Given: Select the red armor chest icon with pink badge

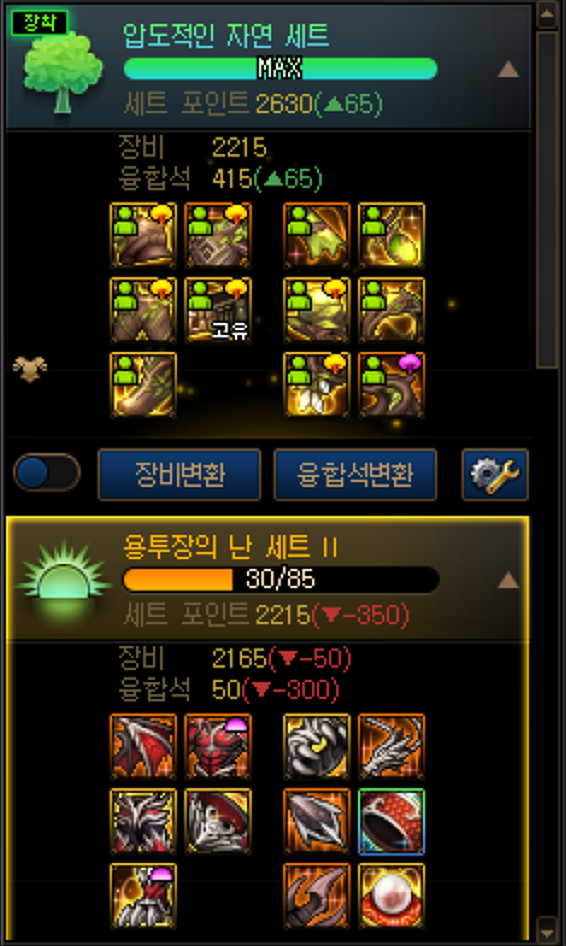Looking at the screenshot, I should 218,747.
